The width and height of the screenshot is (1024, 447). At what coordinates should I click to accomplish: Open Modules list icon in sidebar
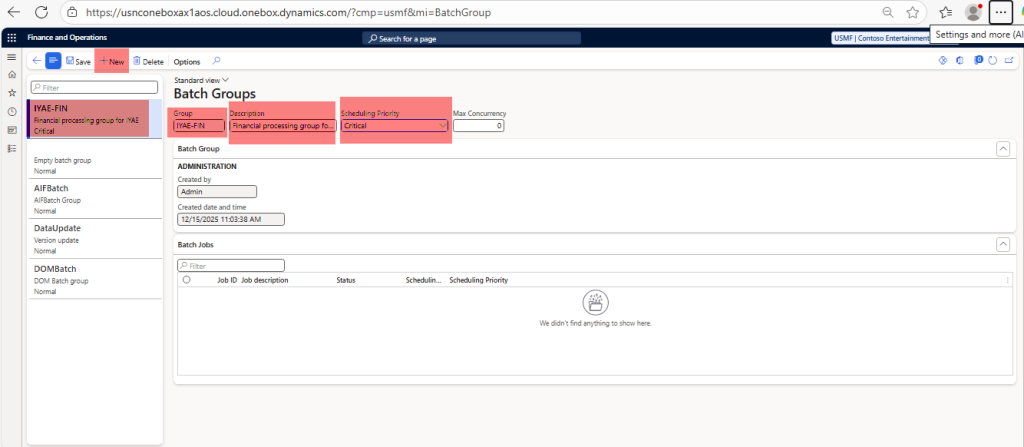(x=11, y=148)
